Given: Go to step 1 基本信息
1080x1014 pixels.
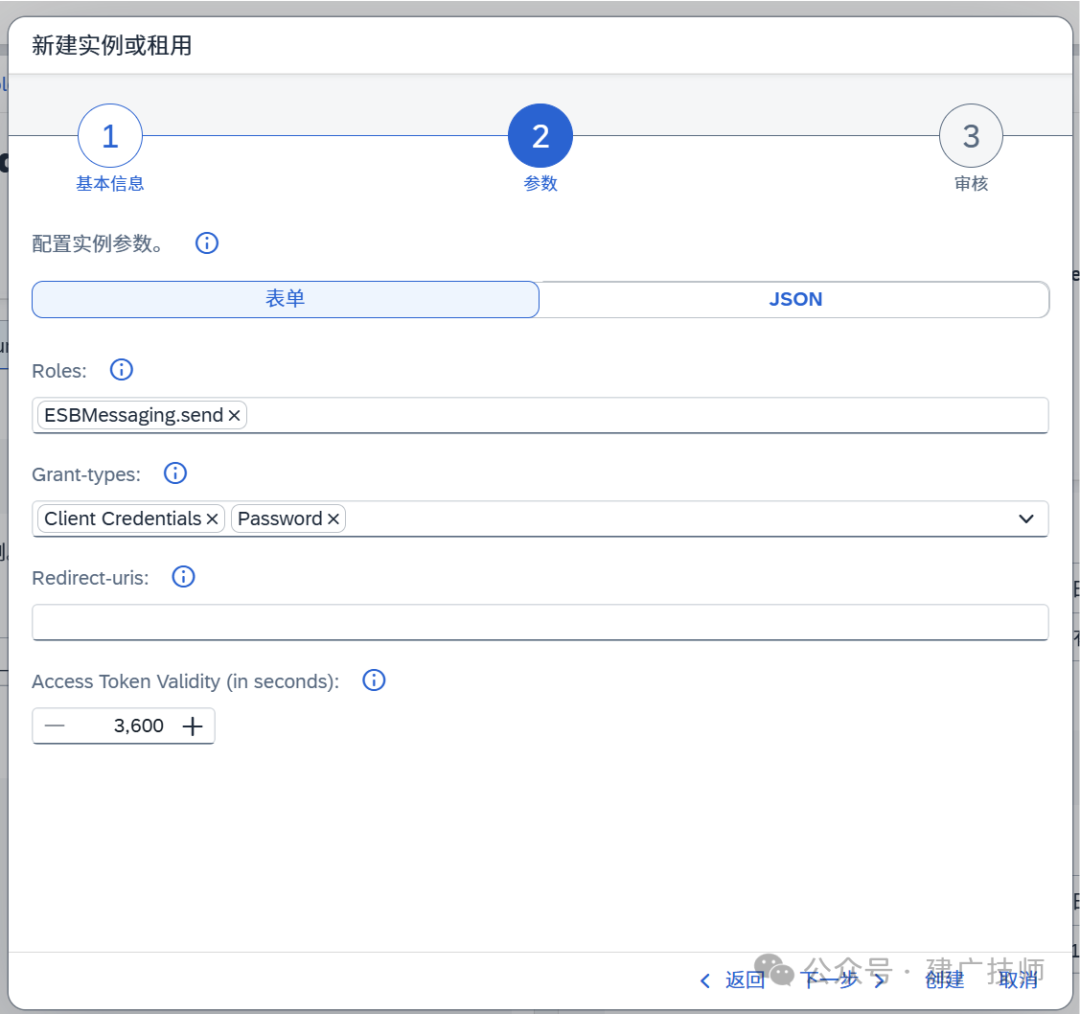Looking at the screenshot, I should point(110,136).
